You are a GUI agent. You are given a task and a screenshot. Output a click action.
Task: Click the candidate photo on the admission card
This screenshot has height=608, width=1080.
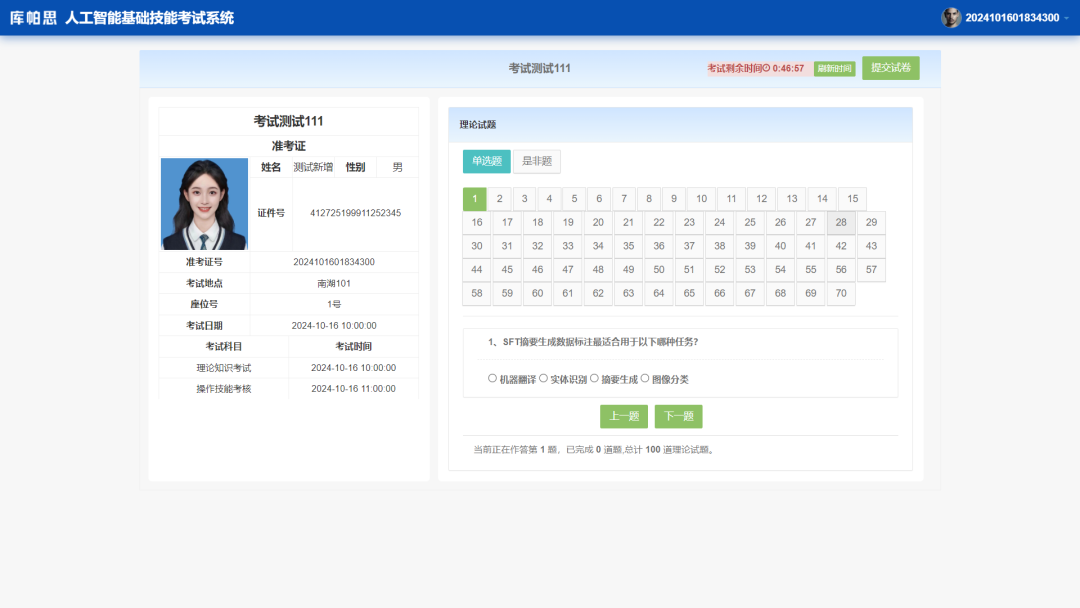[204, 203]
